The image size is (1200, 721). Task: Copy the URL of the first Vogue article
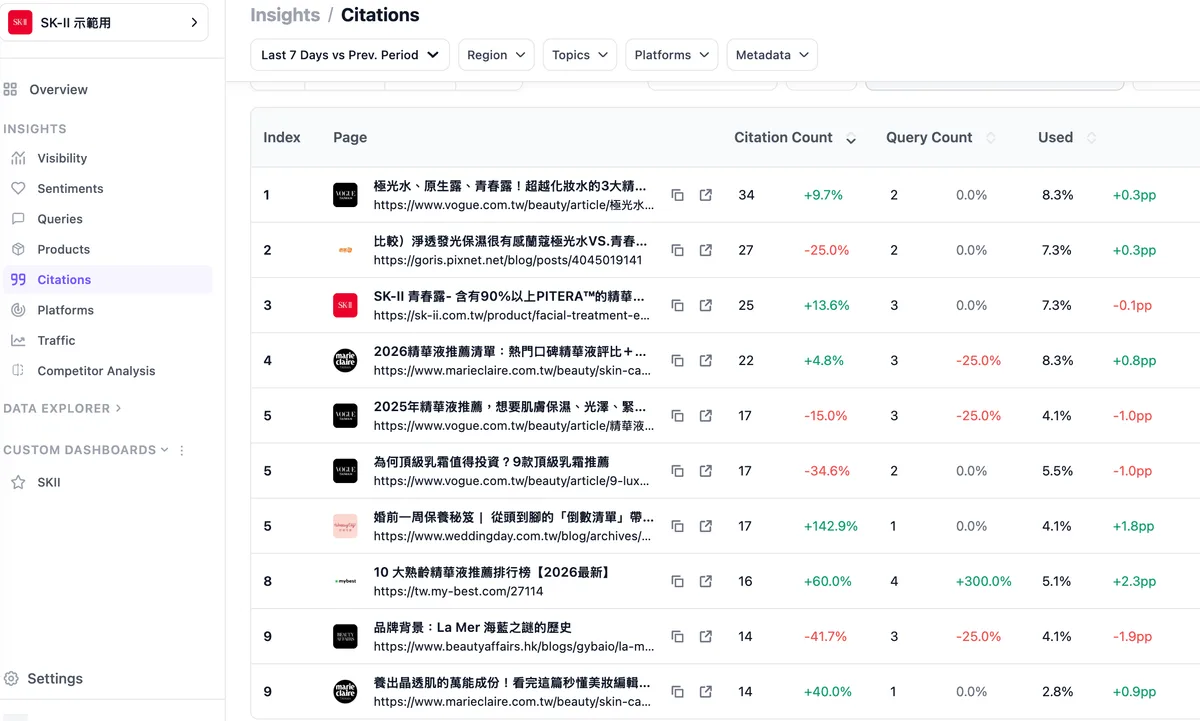coord(677,195)
